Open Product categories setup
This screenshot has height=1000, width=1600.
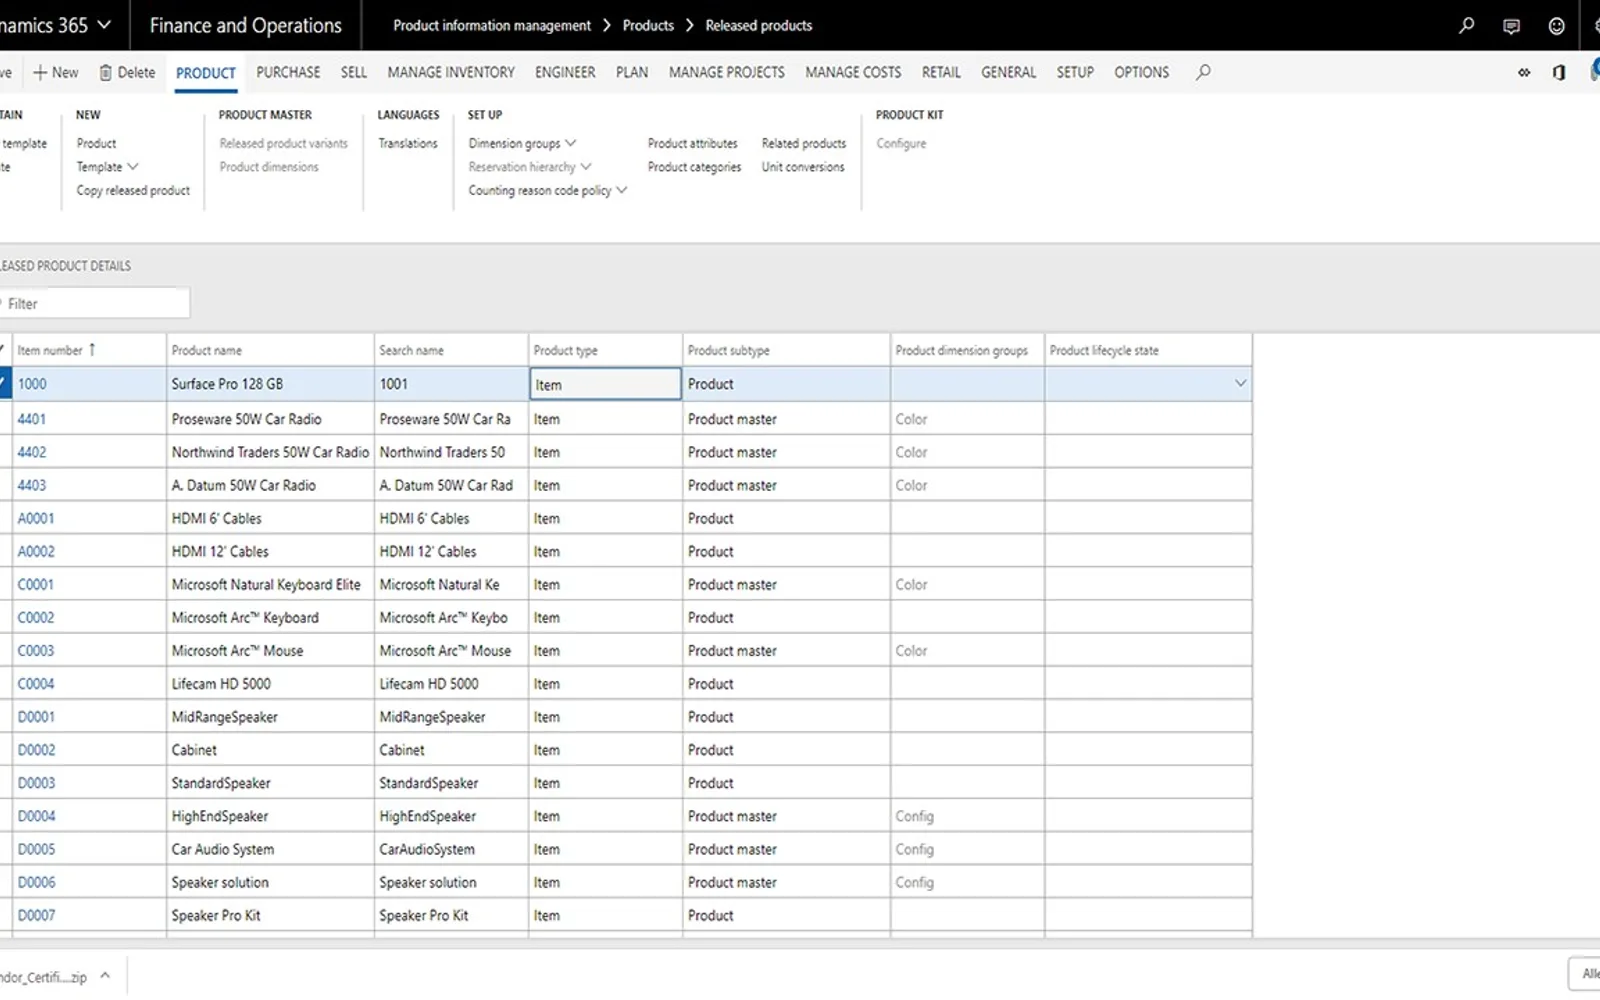point(694,167)
